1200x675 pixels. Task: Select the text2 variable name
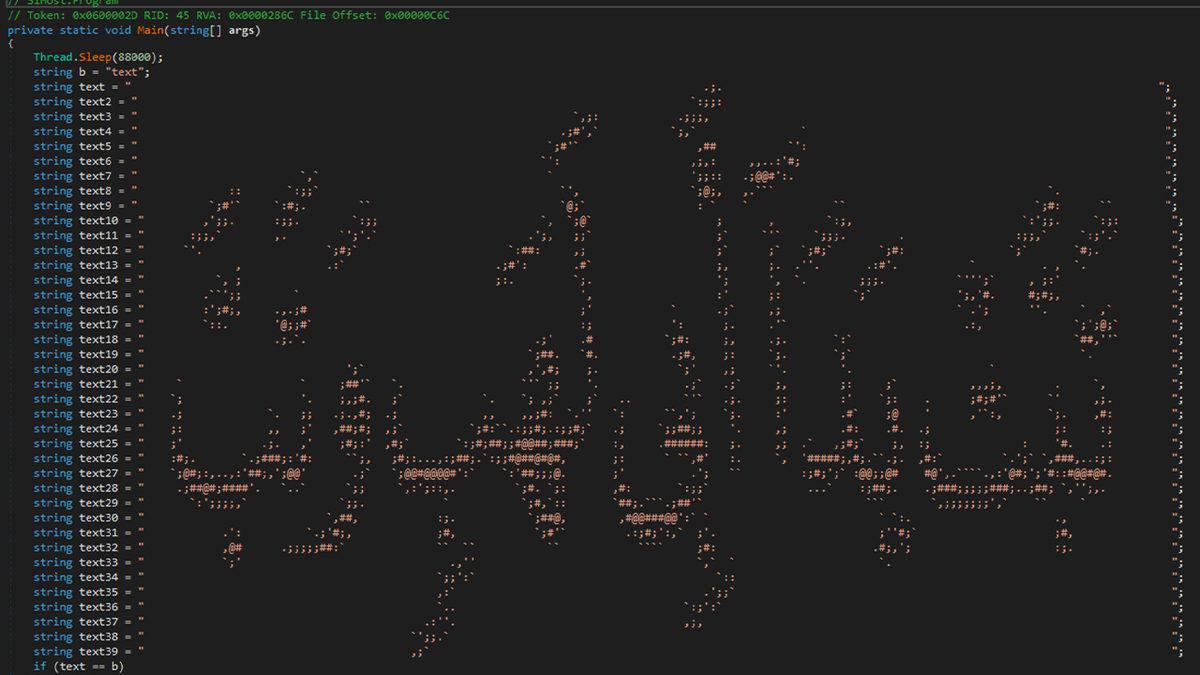95,102
